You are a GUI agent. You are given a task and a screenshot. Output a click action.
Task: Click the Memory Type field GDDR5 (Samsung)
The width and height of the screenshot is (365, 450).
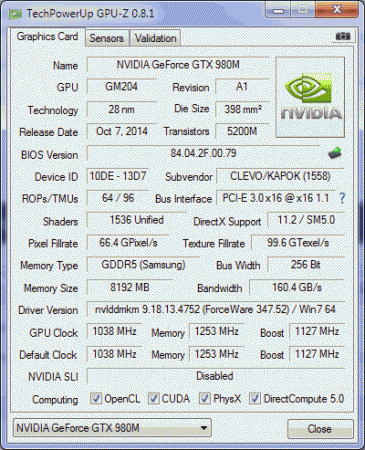[x=143, y=265]
